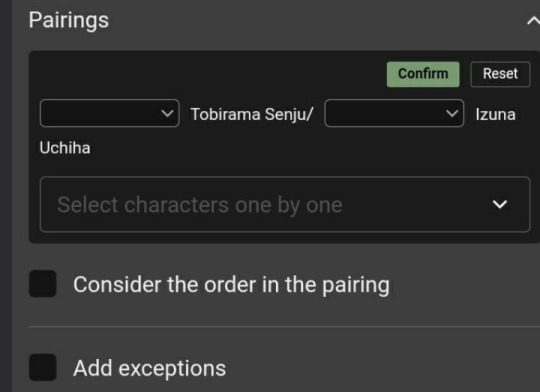Open the dropdown left of Izuna Uchiha
Screen dimensions: 540x392
[x=394, y=113]
